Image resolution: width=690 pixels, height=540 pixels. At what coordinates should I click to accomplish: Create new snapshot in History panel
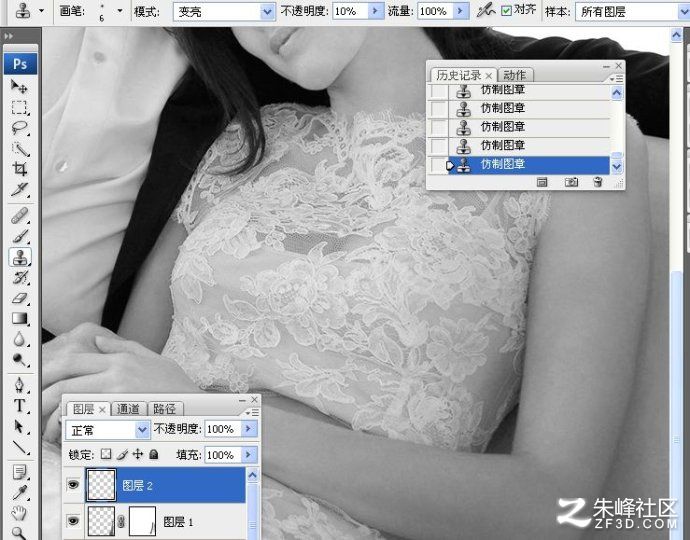[571, 182]
